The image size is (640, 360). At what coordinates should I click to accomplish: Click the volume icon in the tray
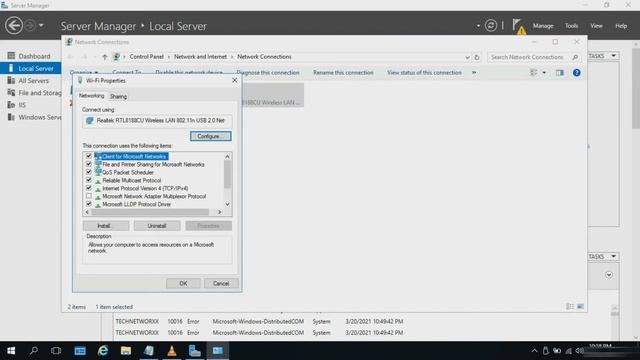click(579, 351)
